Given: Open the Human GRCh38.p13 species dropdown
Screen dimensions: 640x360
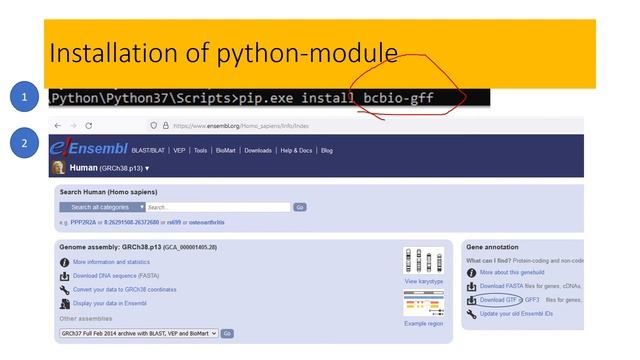Looking at the screenshot, I should (x=109, y=168).
